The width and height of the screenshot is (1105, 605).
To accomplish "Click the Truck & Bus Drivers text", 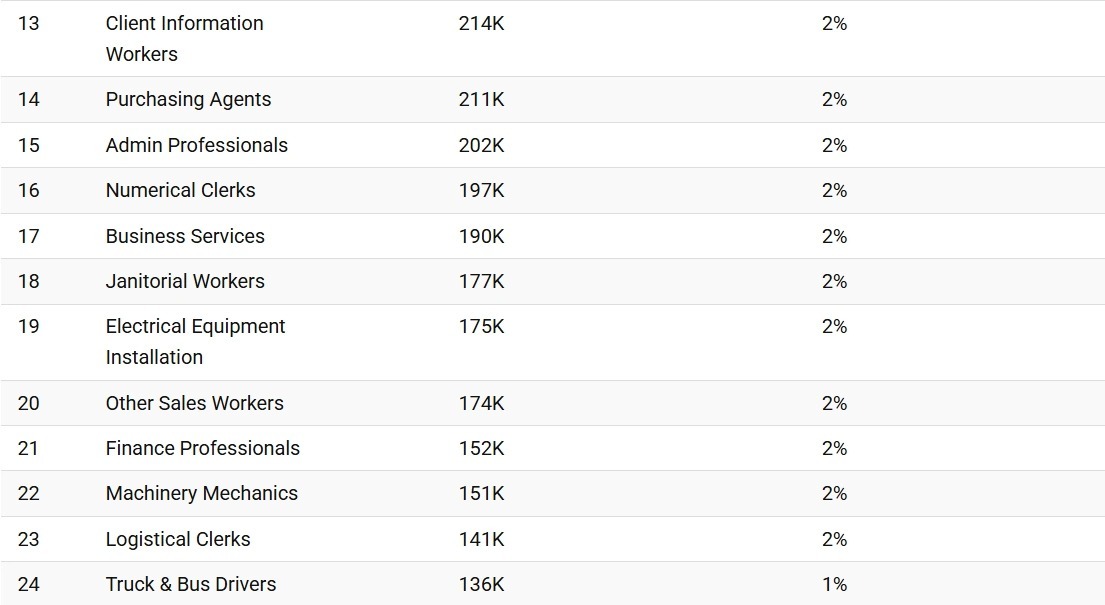I will [x=191, y=585].
